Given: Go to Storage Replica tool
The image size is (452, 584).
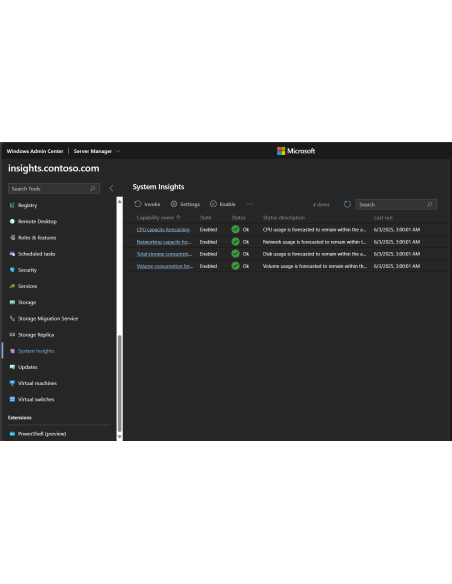Looking at the screenshot, I should [x=36, y=334].
